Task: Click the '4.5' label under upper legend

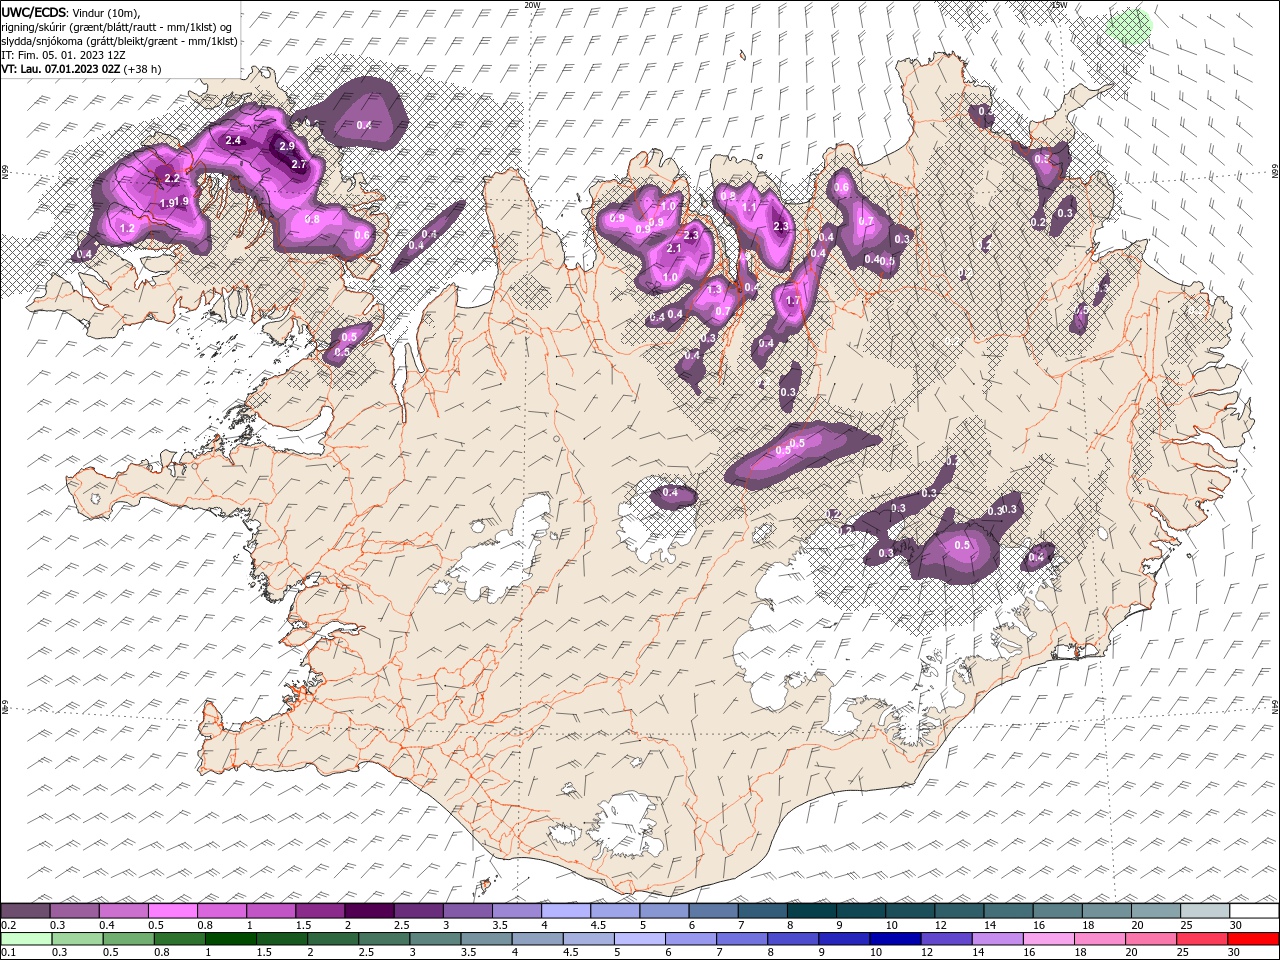Action: tap(598, 925)
